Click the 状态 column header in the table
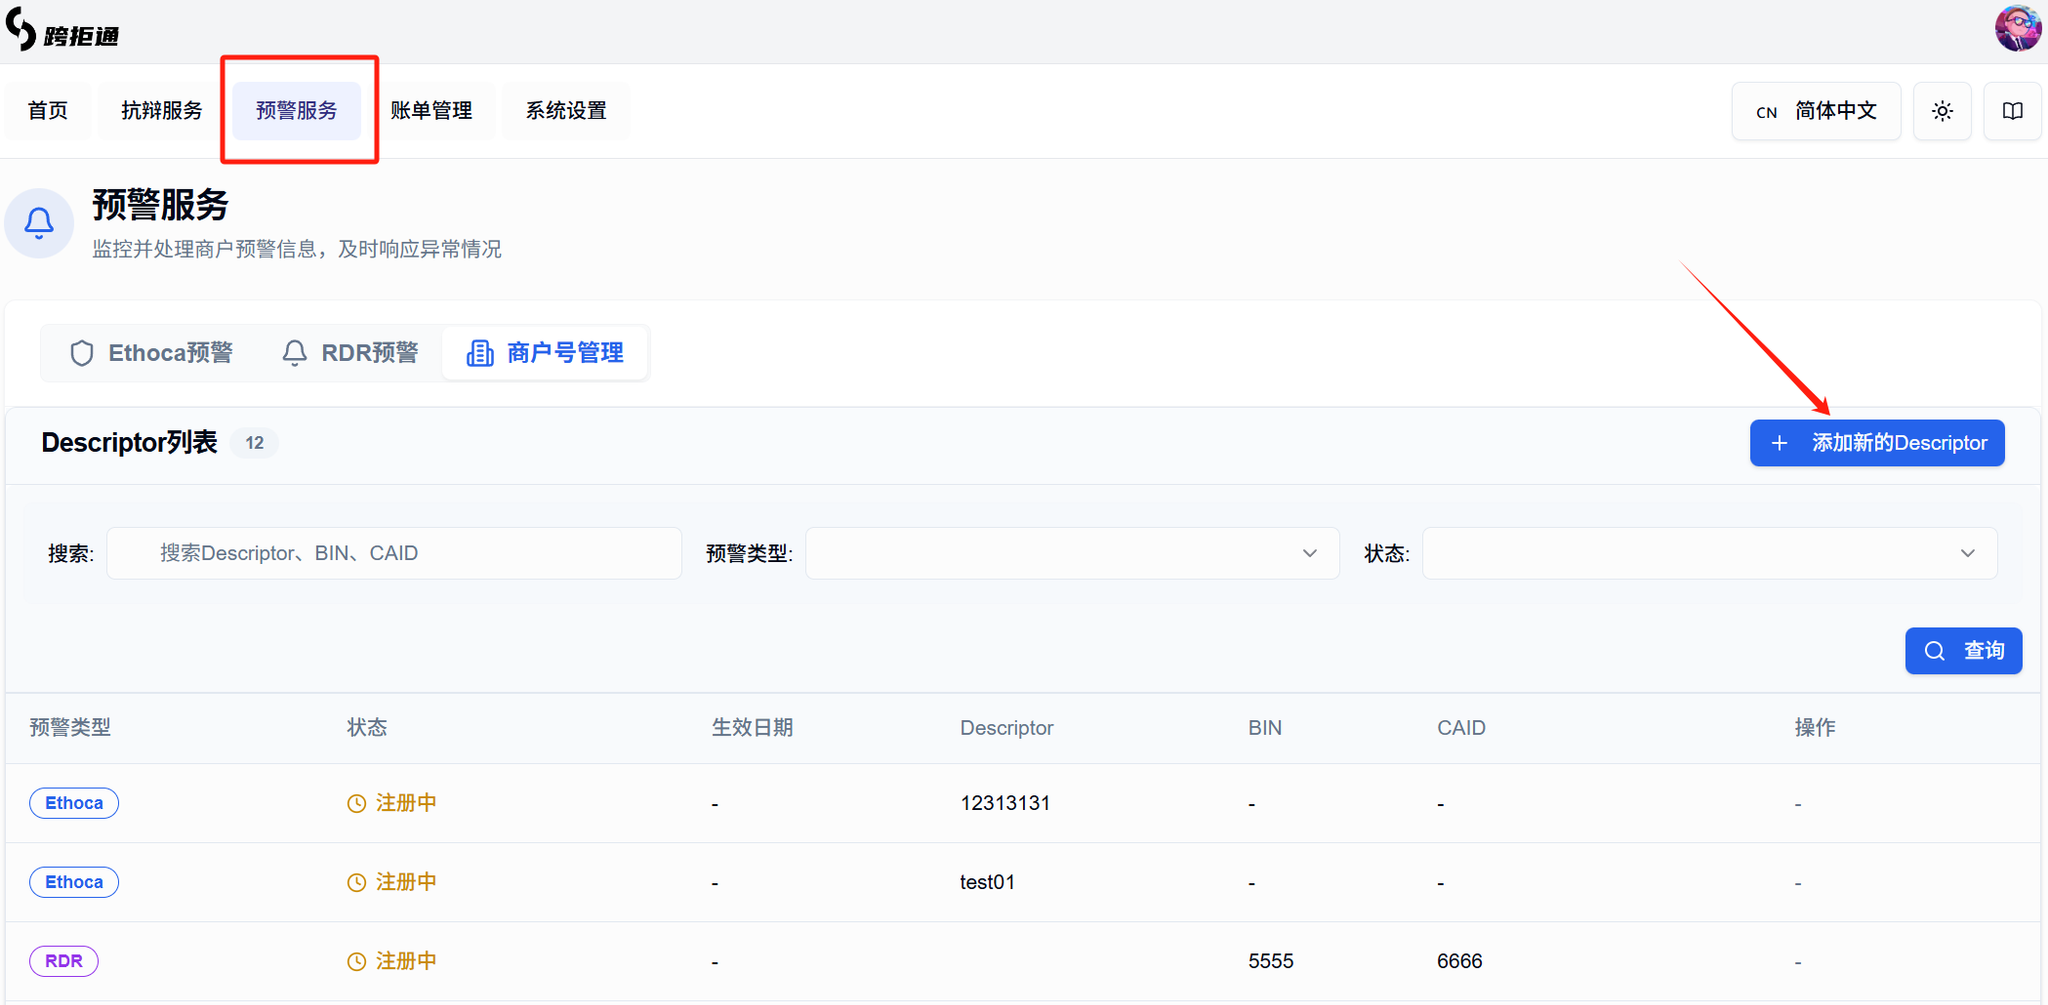 (x=367, y=727)
